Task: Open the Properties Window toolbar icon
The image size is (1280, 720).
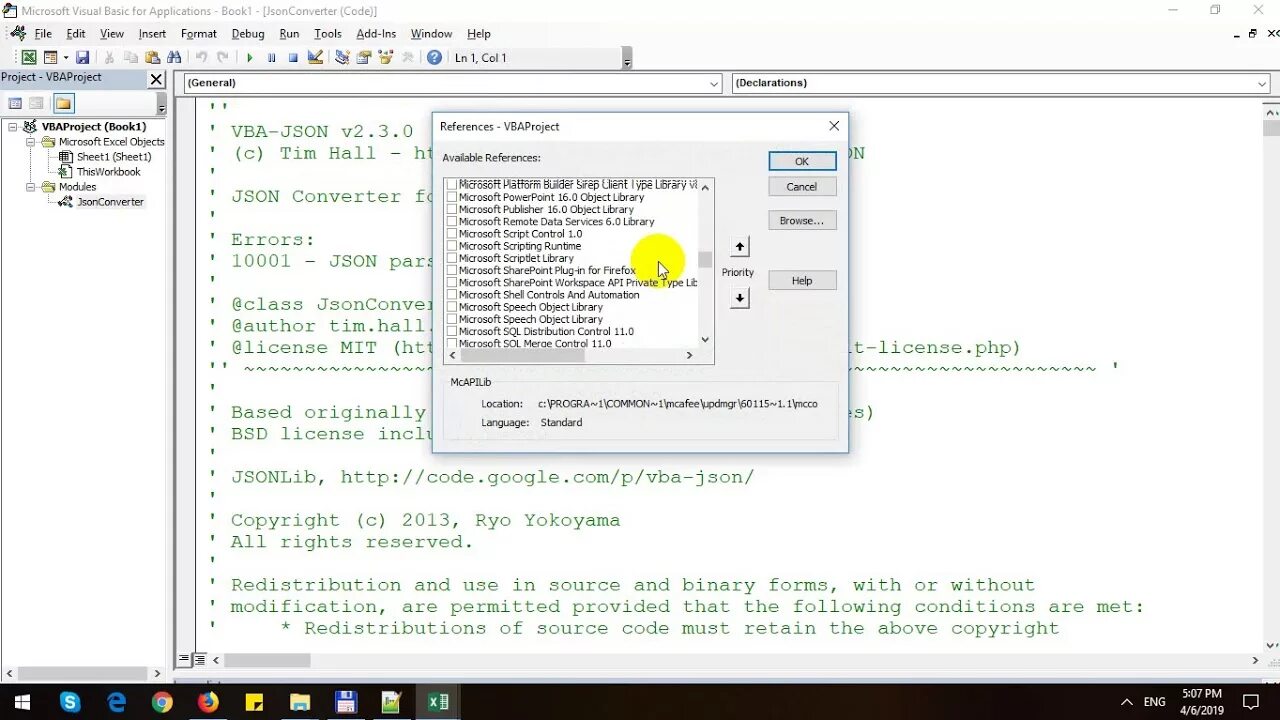Action: click(x=364, y=58)
